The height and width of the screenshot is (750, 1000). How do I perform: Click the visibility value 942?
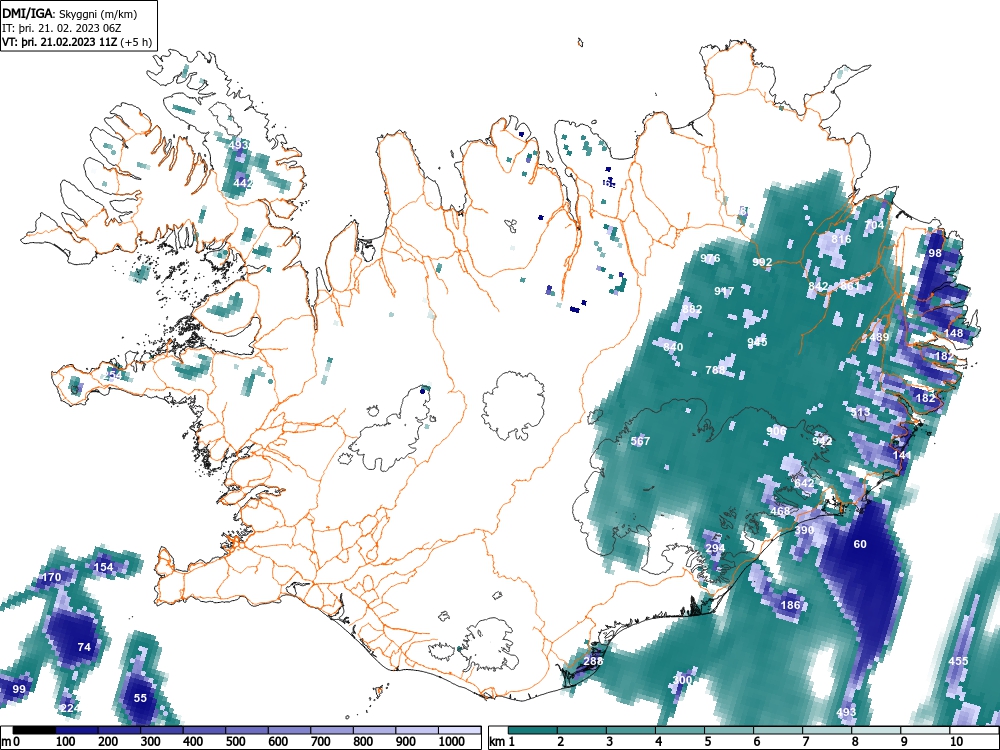point(823,441)
